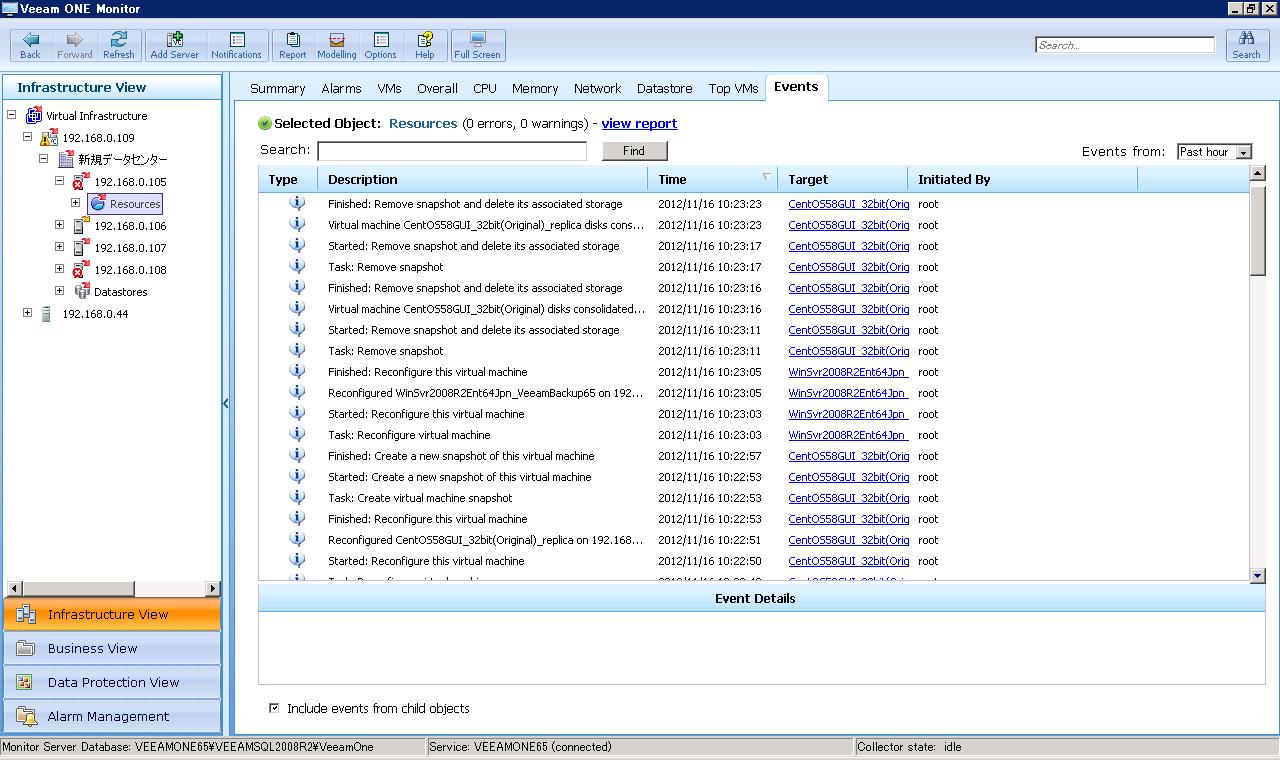Collapse the 新規データセンター tree node

tap(44, 159)
